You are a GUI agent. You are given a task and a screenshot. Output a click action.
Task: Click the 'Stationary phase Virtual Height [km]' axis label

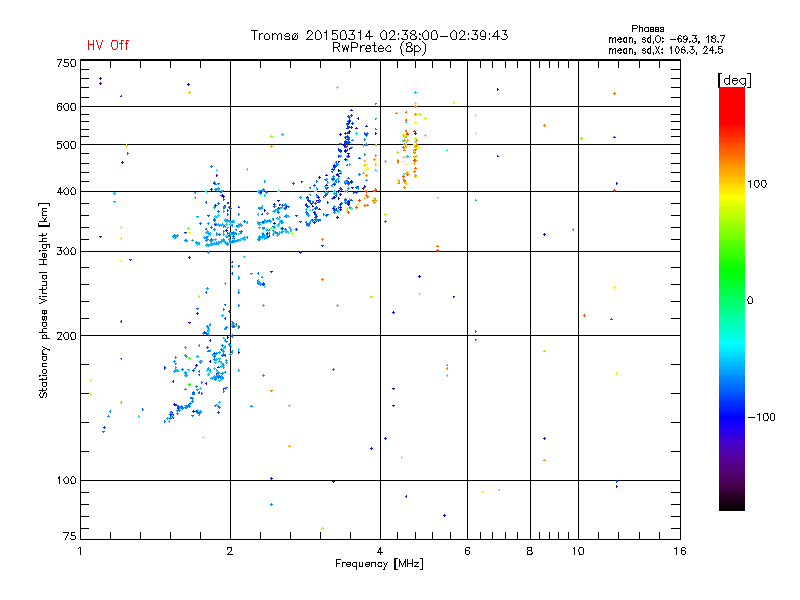point(43,300)
